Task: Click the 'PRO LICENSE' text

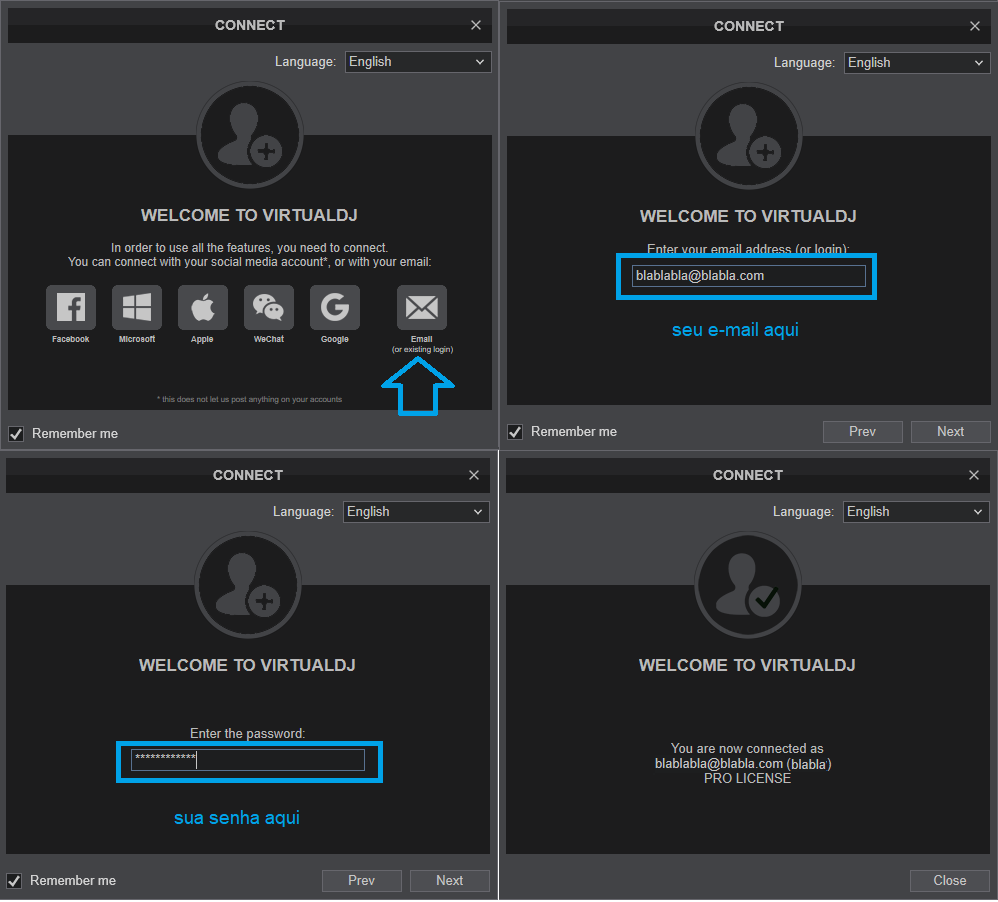Action: point(747,779)
